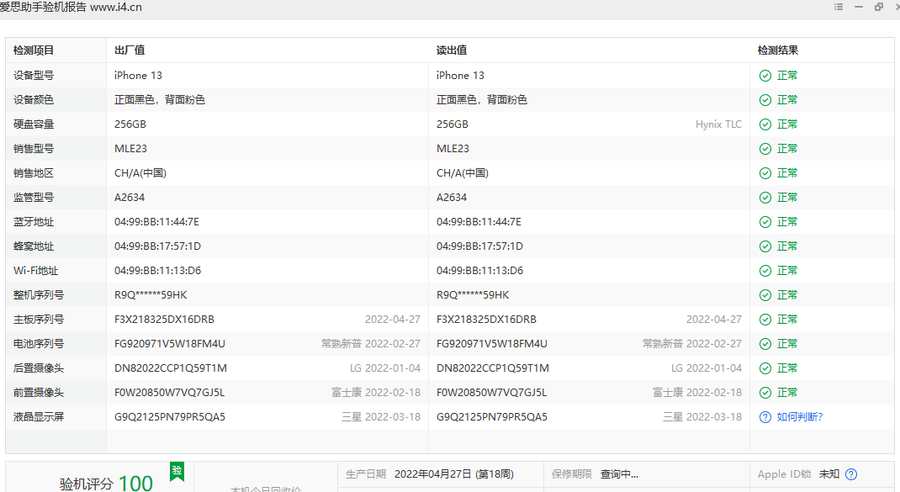Click the green check icon for 后置摄像头

click(x=765, y=369)
